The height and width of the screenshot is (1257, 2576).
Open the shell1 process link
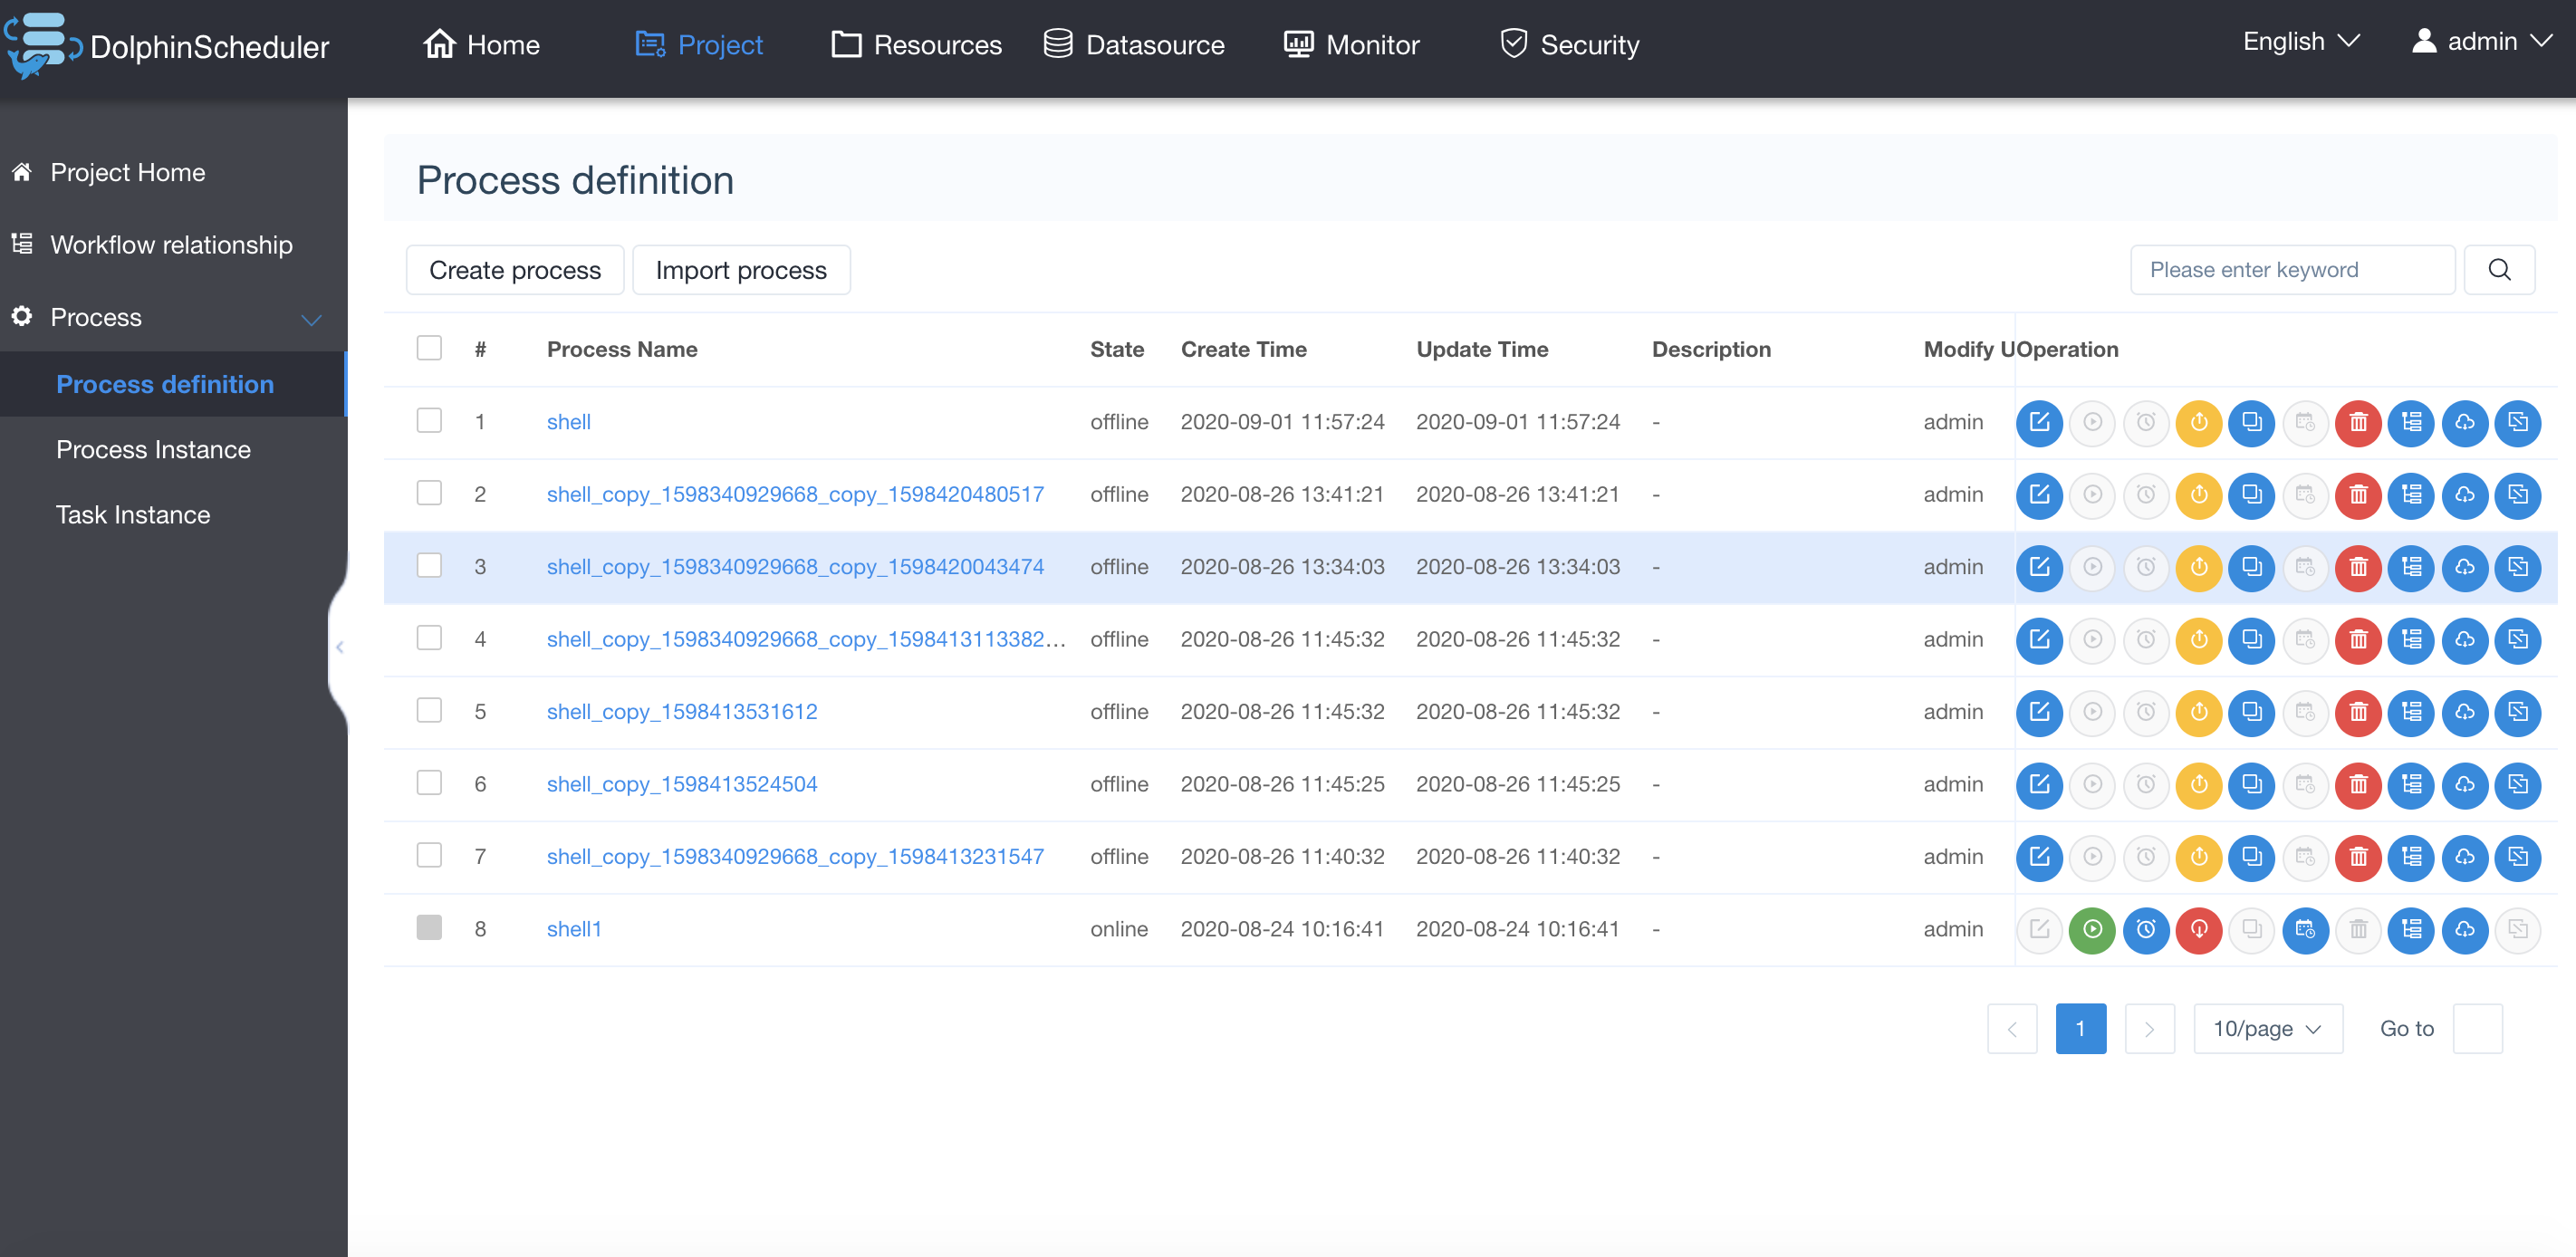573,929
